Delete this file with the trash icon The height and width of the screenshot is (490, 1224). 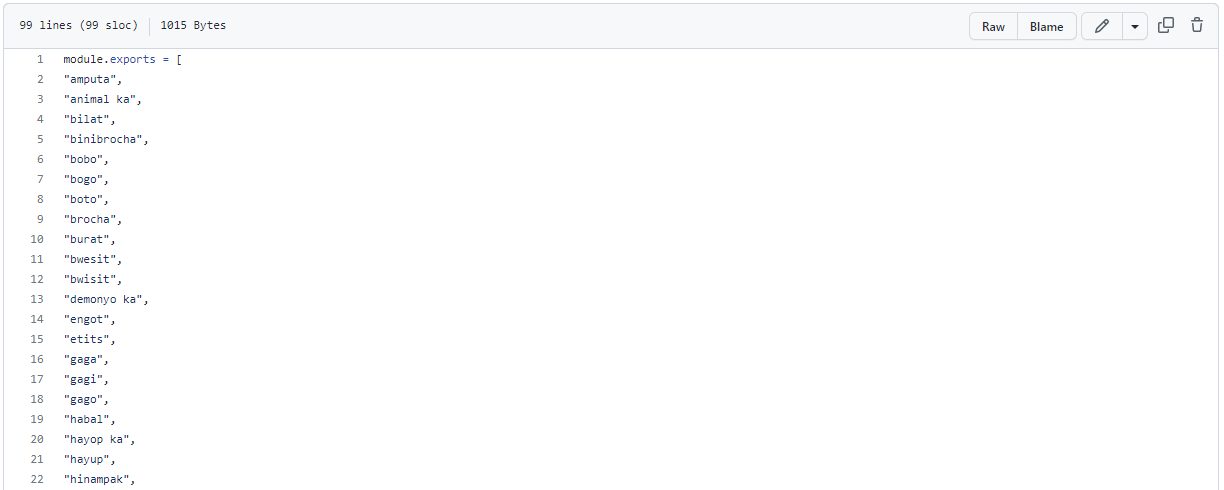[x=1197, y=26]
